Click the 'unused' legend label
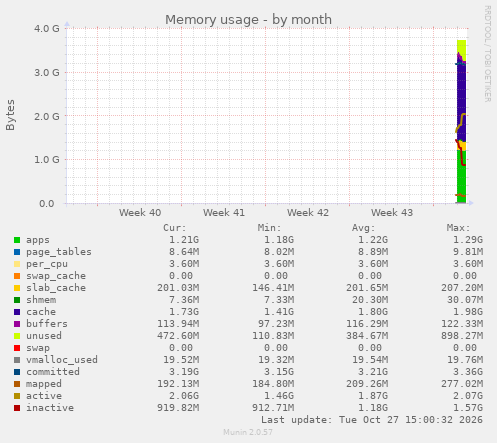497x443 pixels. coord(44,336)
